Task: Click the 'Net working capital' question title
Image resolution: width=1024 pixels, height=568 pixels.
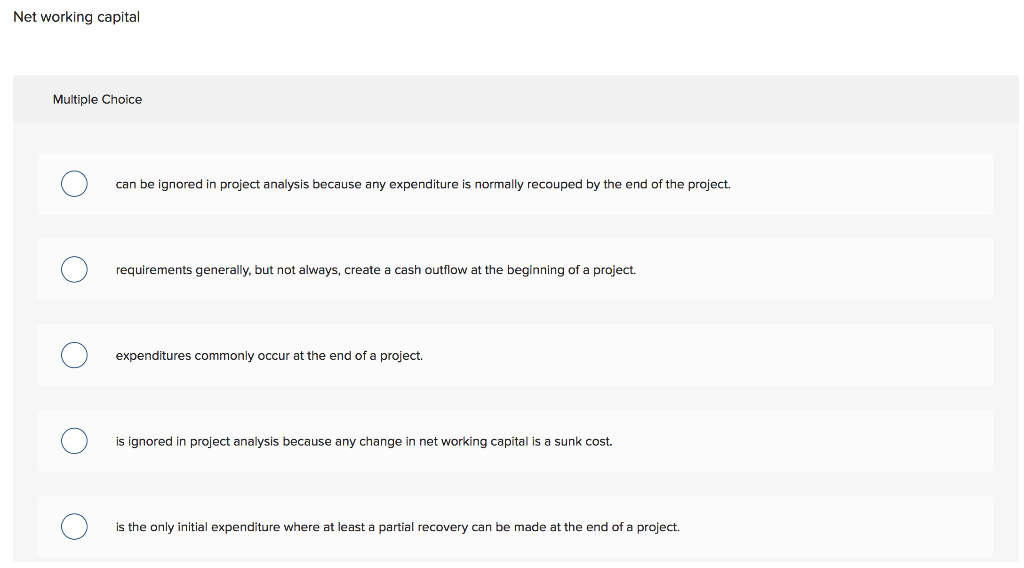Action: pyautogui.click(x=76, y=17)
